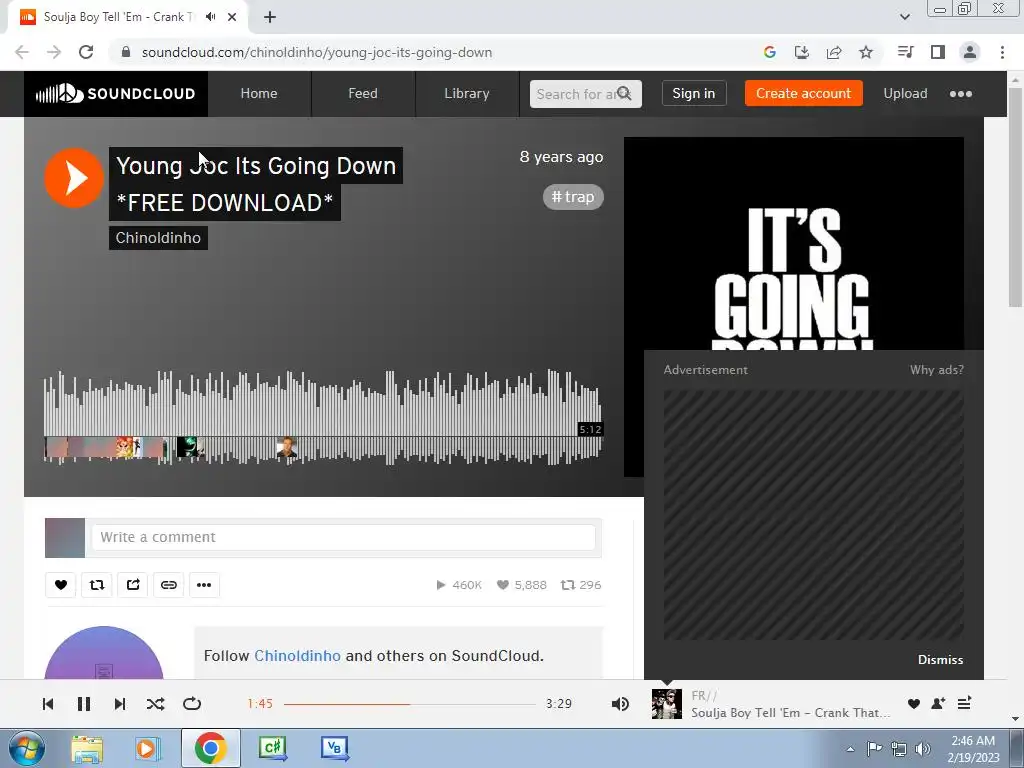This screenshot has width=1024, height=768.
Task: Click the install app icon in the address bar
Action: [802, 52]
